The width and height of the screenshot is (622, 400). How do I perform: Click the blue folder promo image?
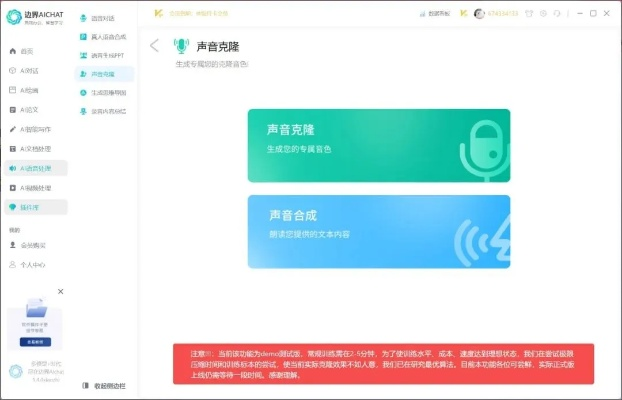[36, 308]
